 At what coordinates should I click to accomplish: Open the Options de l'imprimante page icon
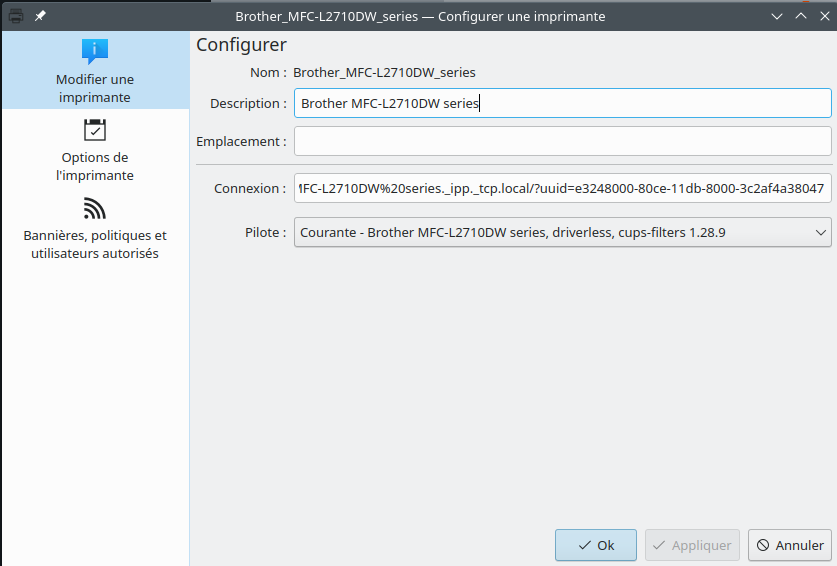point(95,130)
